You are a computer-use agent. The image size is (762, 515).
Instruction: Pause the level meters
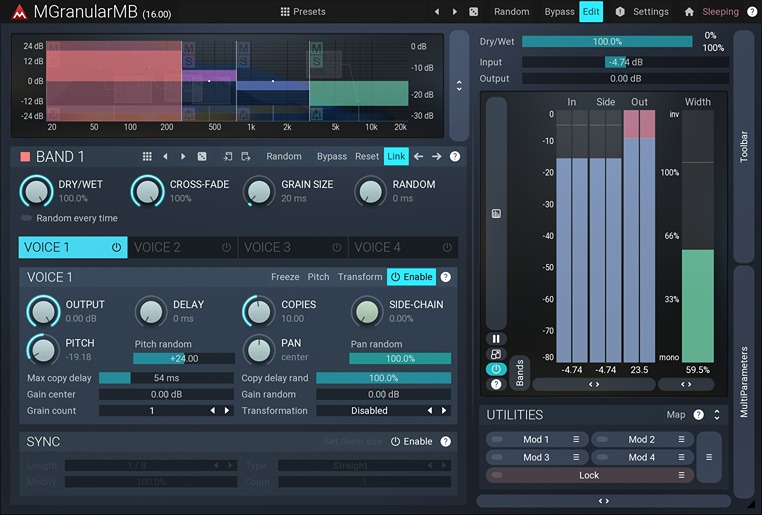pos(496,339)
